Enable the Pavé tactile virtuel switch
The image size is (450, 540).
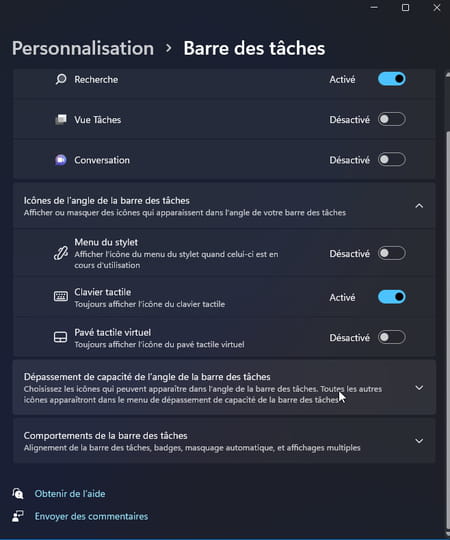(392, 337)
